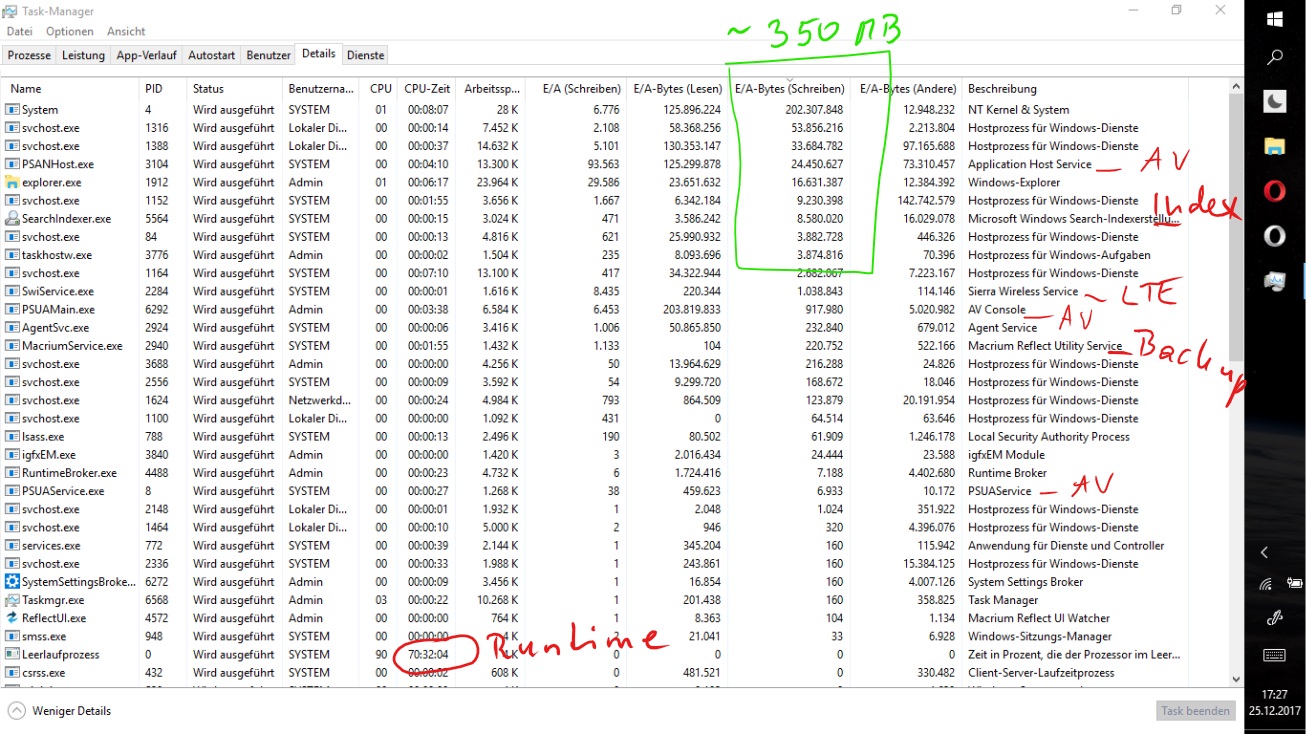
Task: Open Windows search magnifier in taskbar
Action: pos(1275,58)
